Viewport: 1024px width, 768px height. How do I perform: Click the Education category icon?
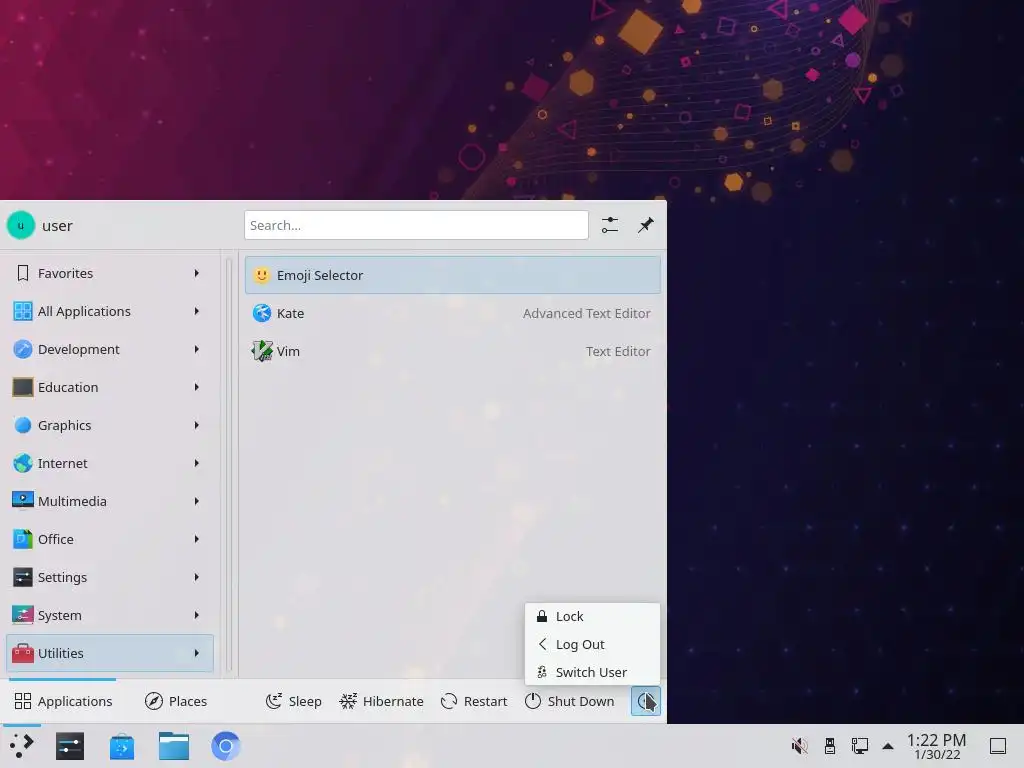(23, 387)
